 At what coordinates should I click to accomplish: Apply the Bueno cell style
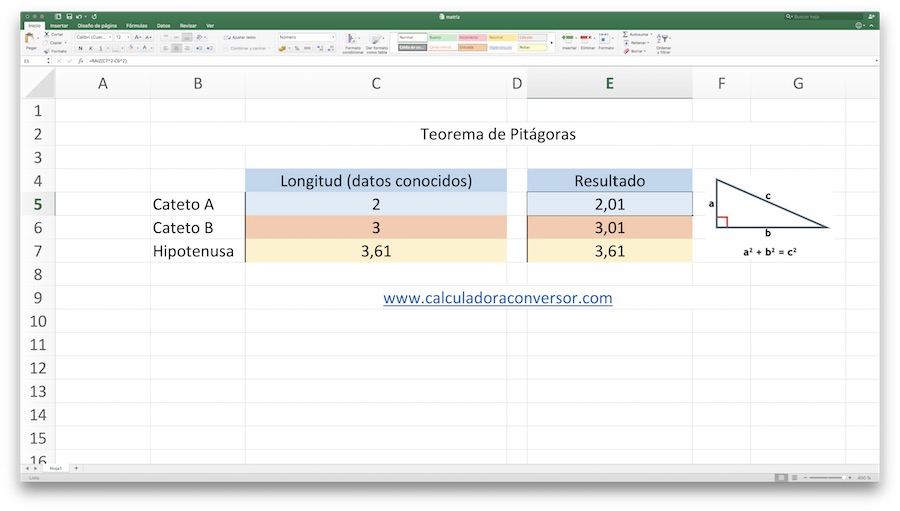tap(443, 37)
